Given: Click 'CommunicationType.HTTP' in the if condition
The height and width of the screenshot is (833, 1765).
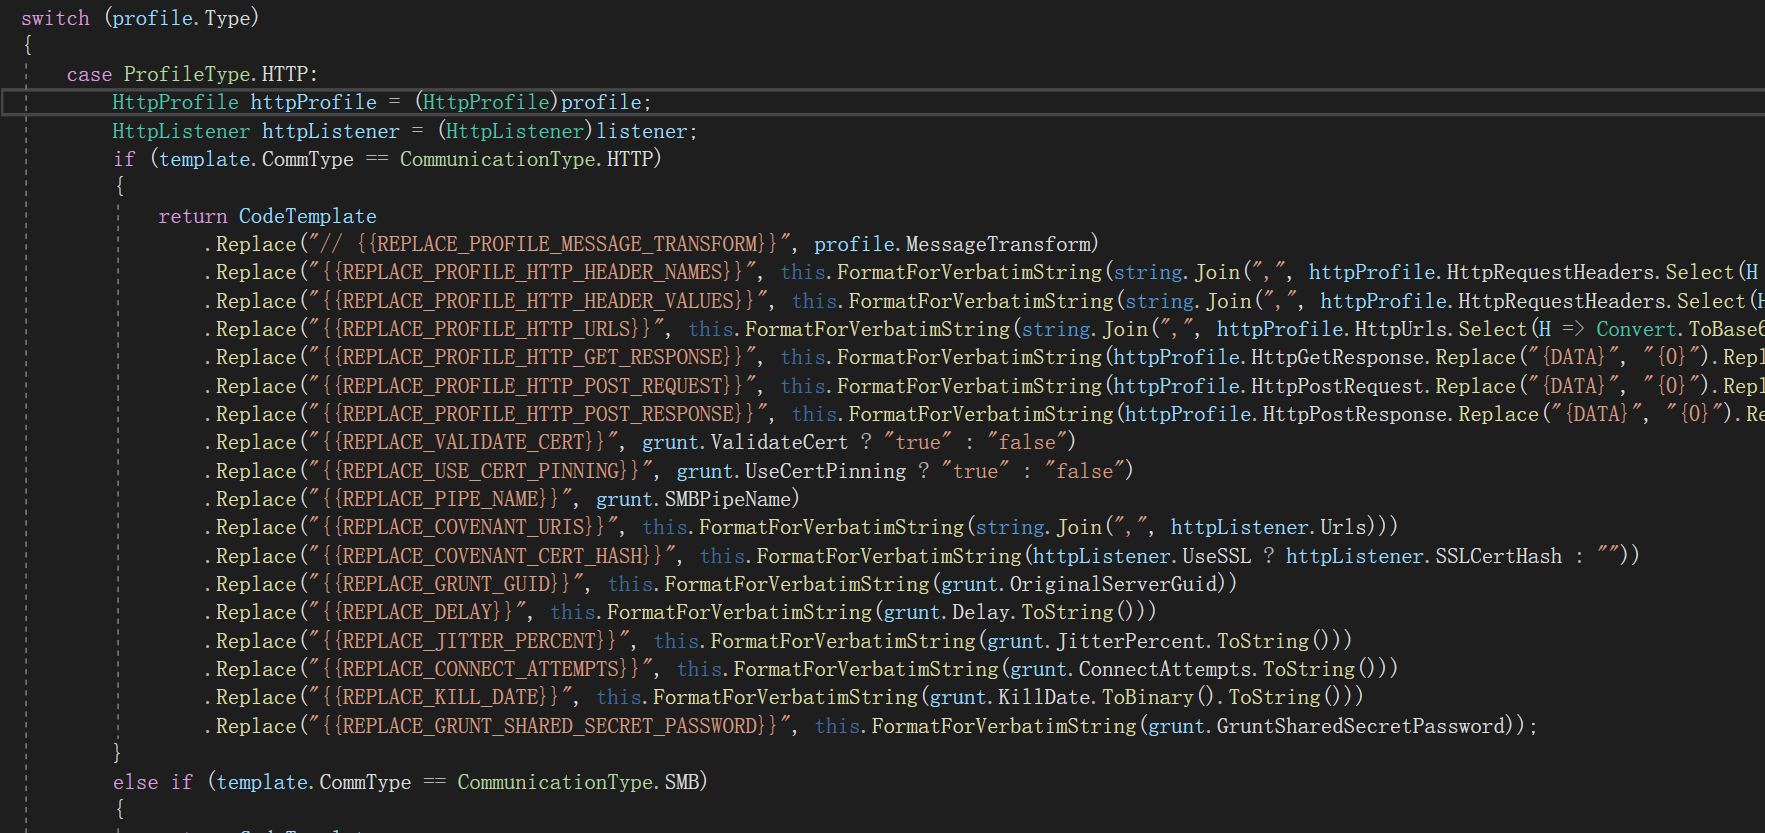Looking at the screenshot, I should (527, 159).
